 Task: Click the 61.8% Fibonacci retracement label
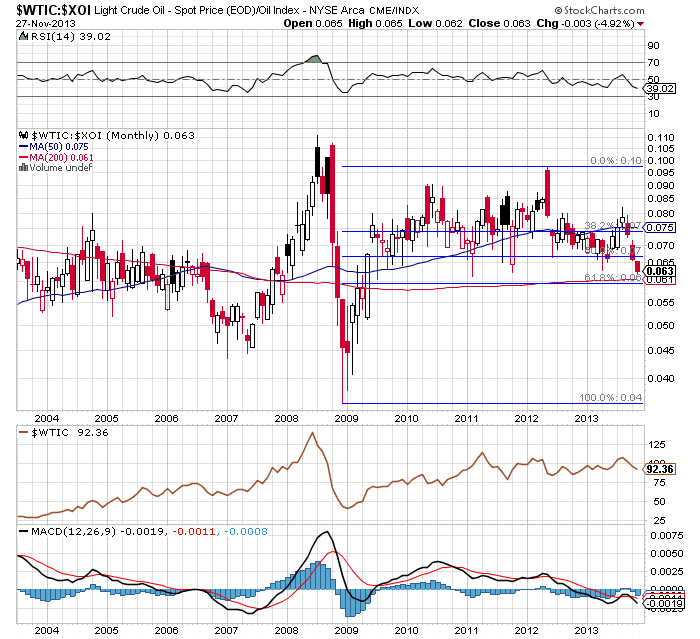click(612, 278)
